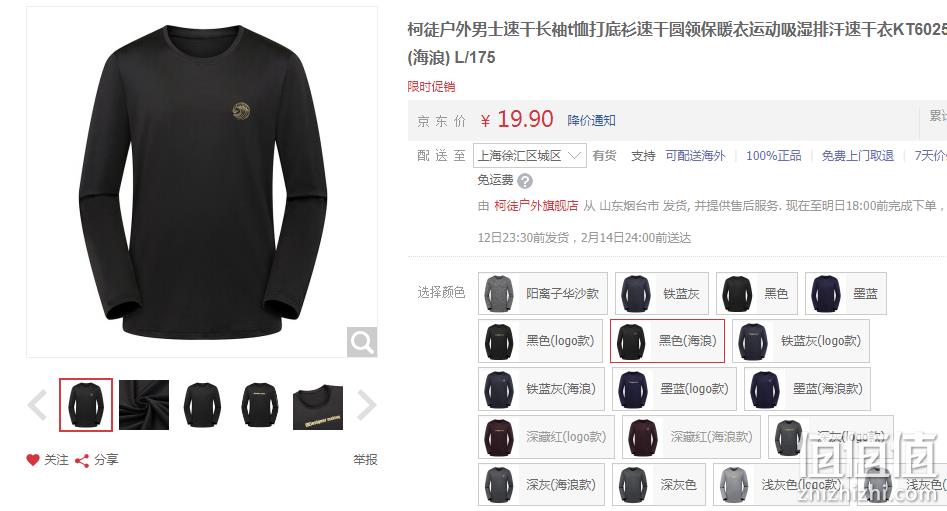Image resolution: width=947 pixels, height=511 pixels.
Task: Click the 举报 report link
Action: point(365,460)
